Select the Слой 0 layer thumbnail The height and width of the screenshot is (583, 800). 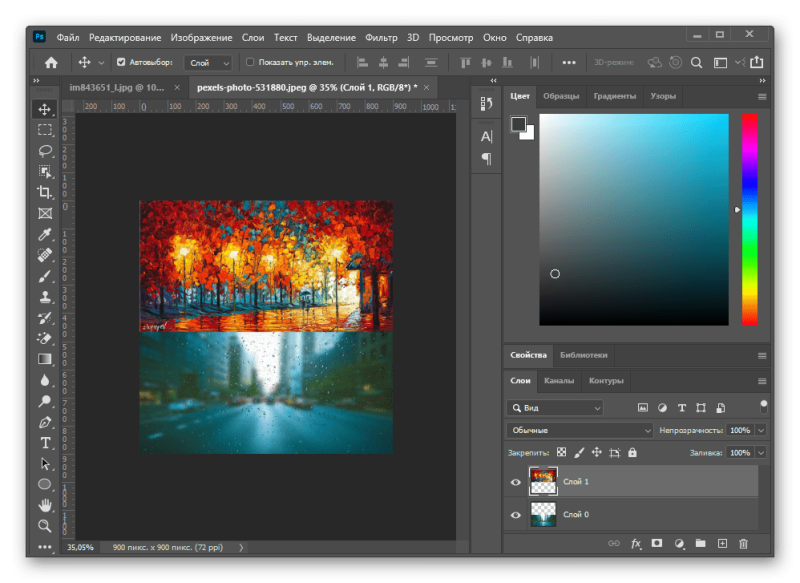tap(543, 515)
